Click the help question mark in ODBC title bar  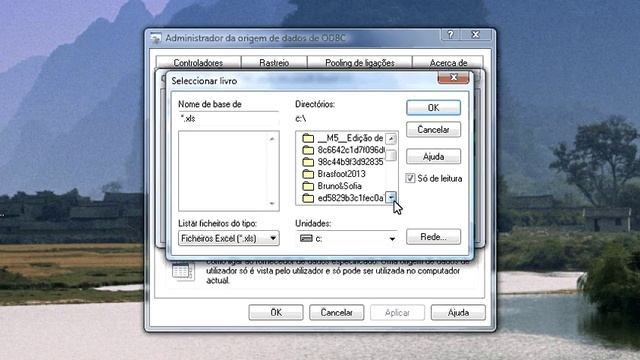pyautogui.click(x=451, y=35)
